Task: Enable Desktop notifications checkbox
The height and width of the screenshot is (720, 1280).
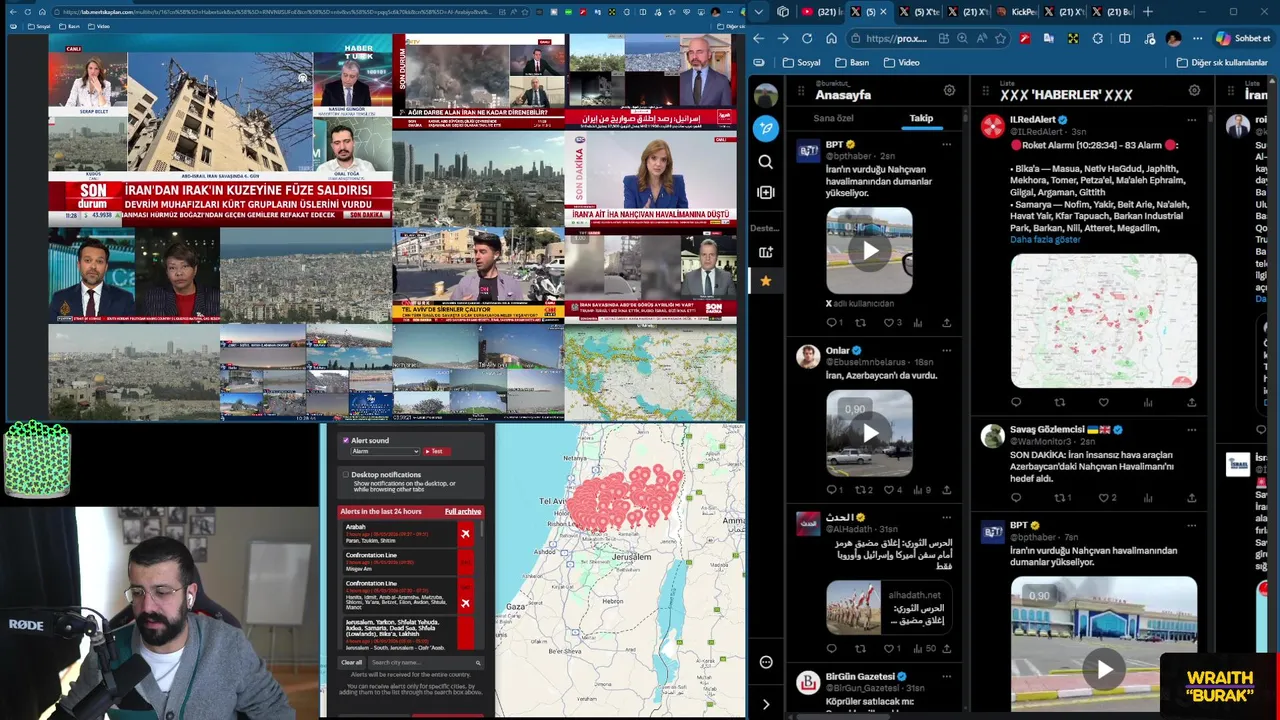Action: coord(346,475)
